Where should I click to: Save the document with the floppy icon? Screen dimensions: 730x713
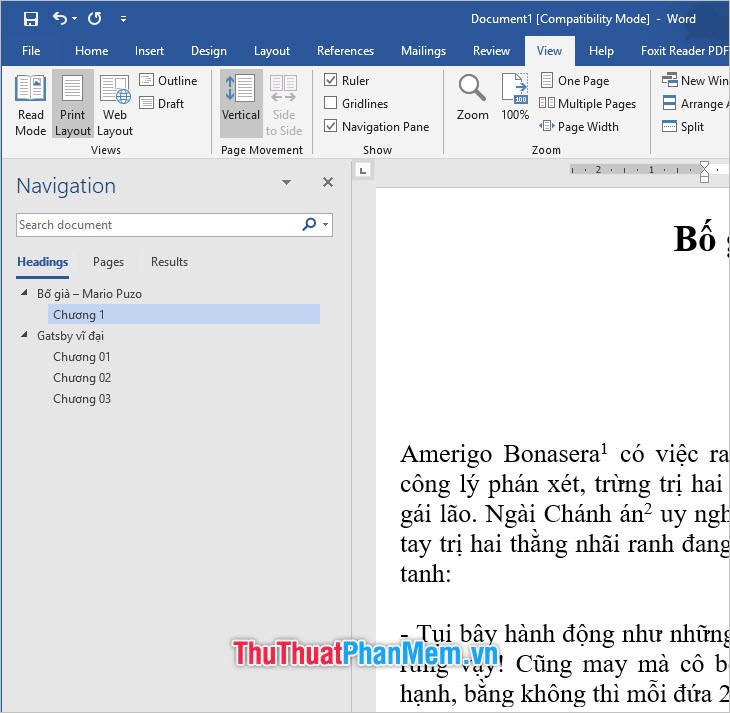(31, 19)
